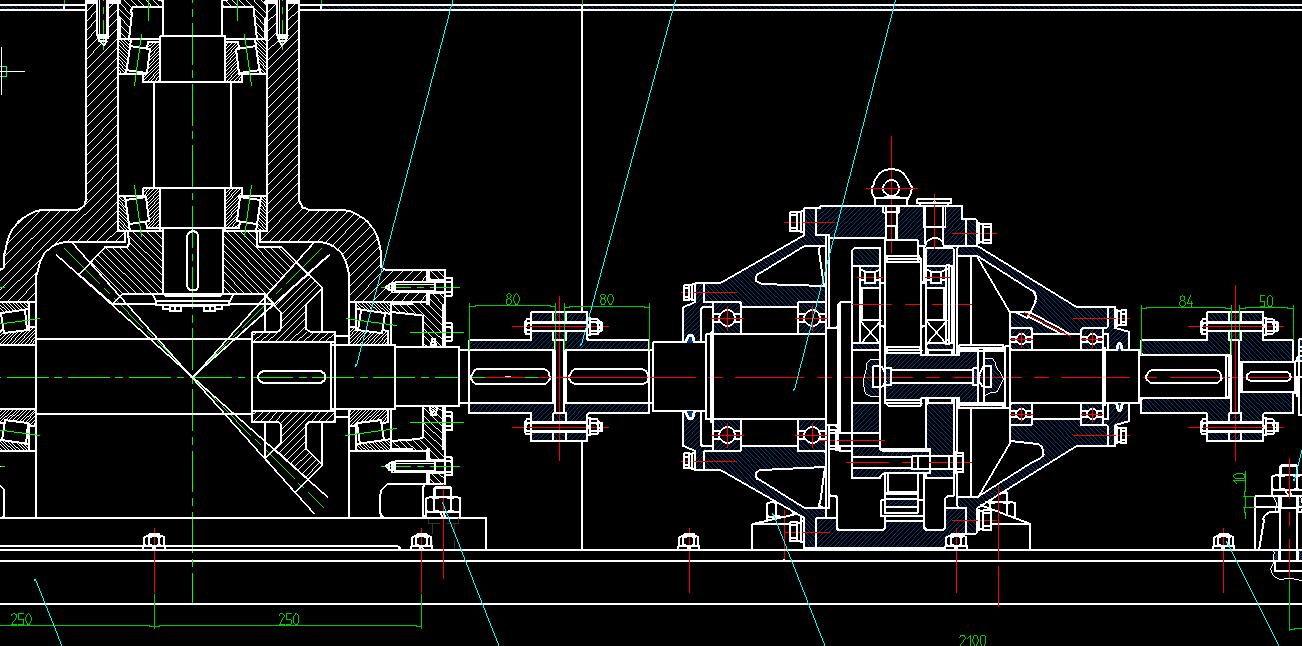Select the "84" dimension text
1302x646 pixels.
pyautogui.click(x=1186, y=301)
